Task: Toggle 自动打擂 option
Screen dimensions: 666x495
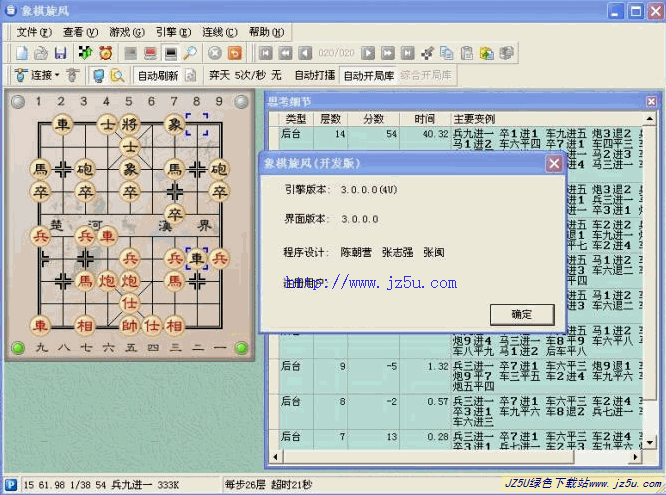Action: click(x=315, y=75)
